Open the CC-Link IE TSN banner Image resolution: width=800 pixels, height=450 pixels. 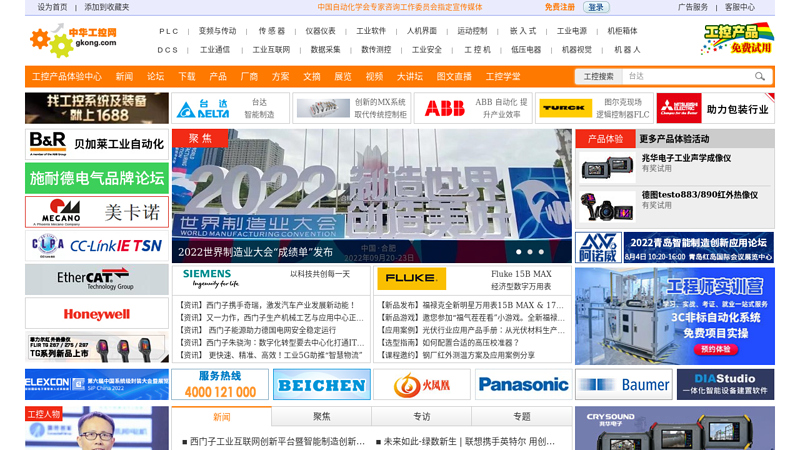coord(97,246)
